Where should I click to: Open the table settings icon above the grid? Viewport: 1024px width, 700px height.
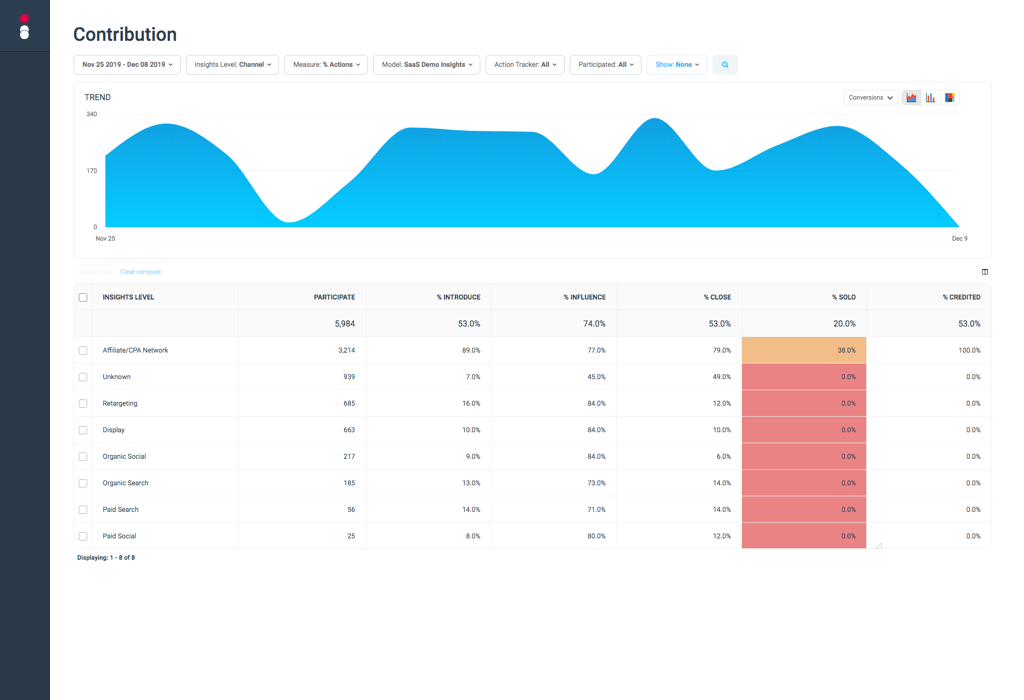(984, 271)
